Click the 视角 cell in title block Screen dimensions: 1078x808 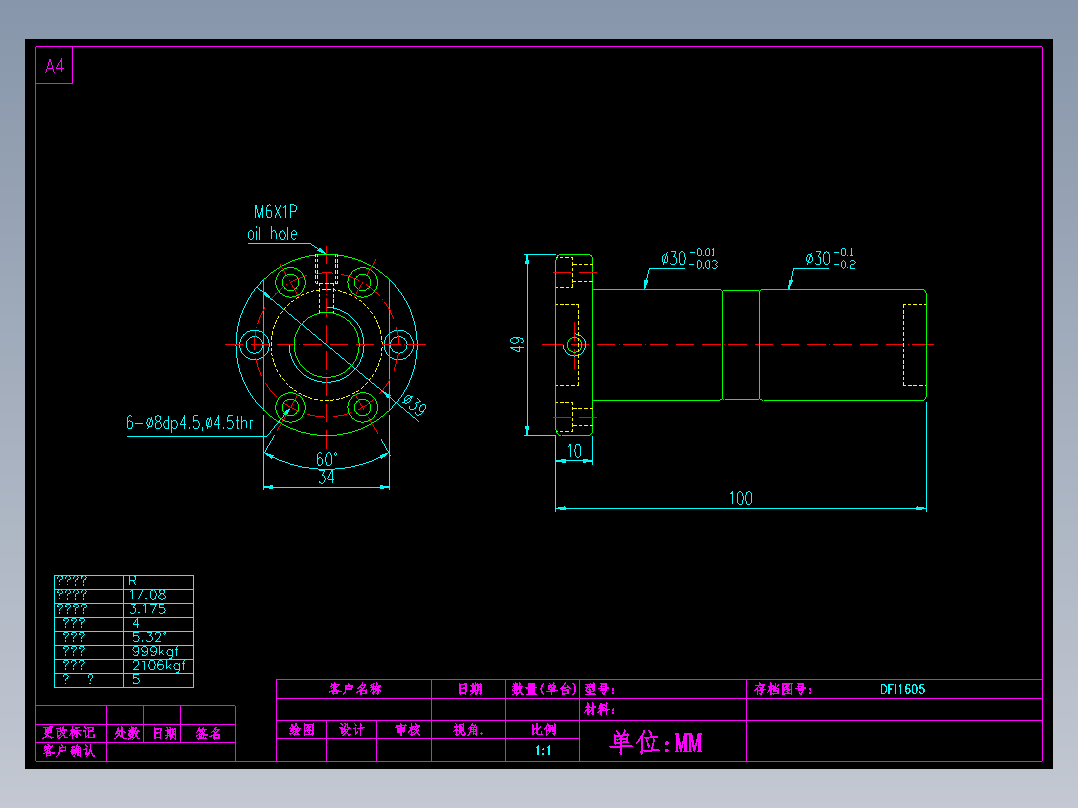(x=469, y=730)
